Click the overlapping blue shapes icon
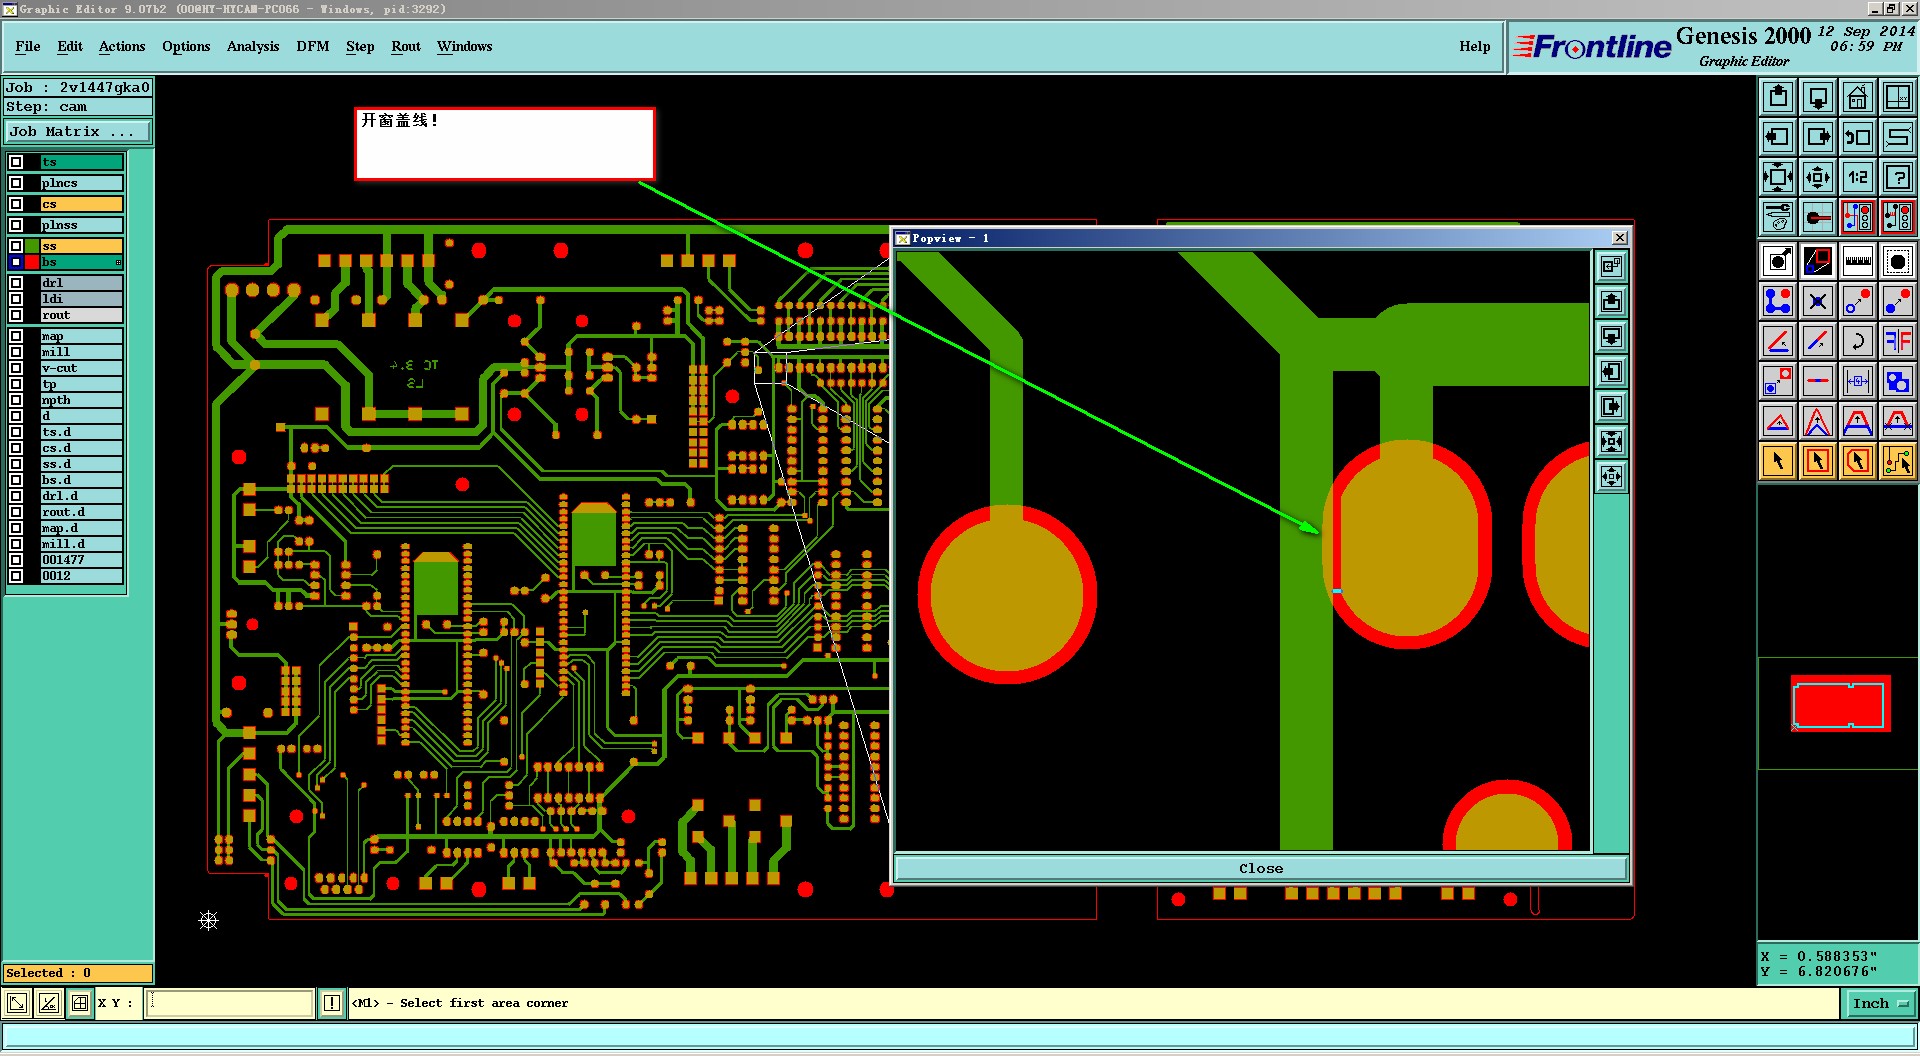Image resolution: width=1920 pixels, height=1056 pixels. click(1898, 381)
